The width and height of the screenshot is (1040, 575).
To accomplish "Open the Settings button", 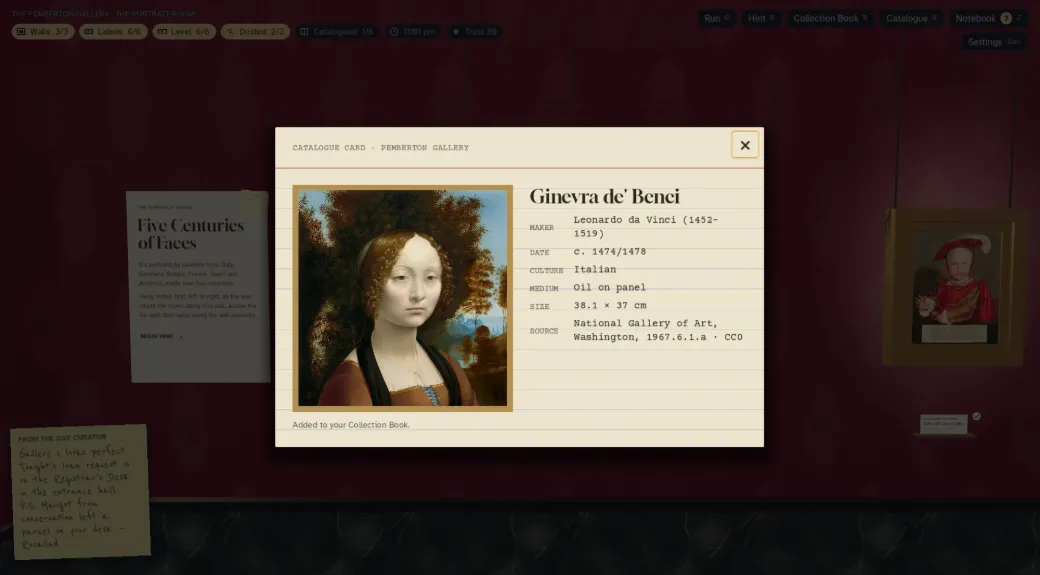I will coord(994,42).
